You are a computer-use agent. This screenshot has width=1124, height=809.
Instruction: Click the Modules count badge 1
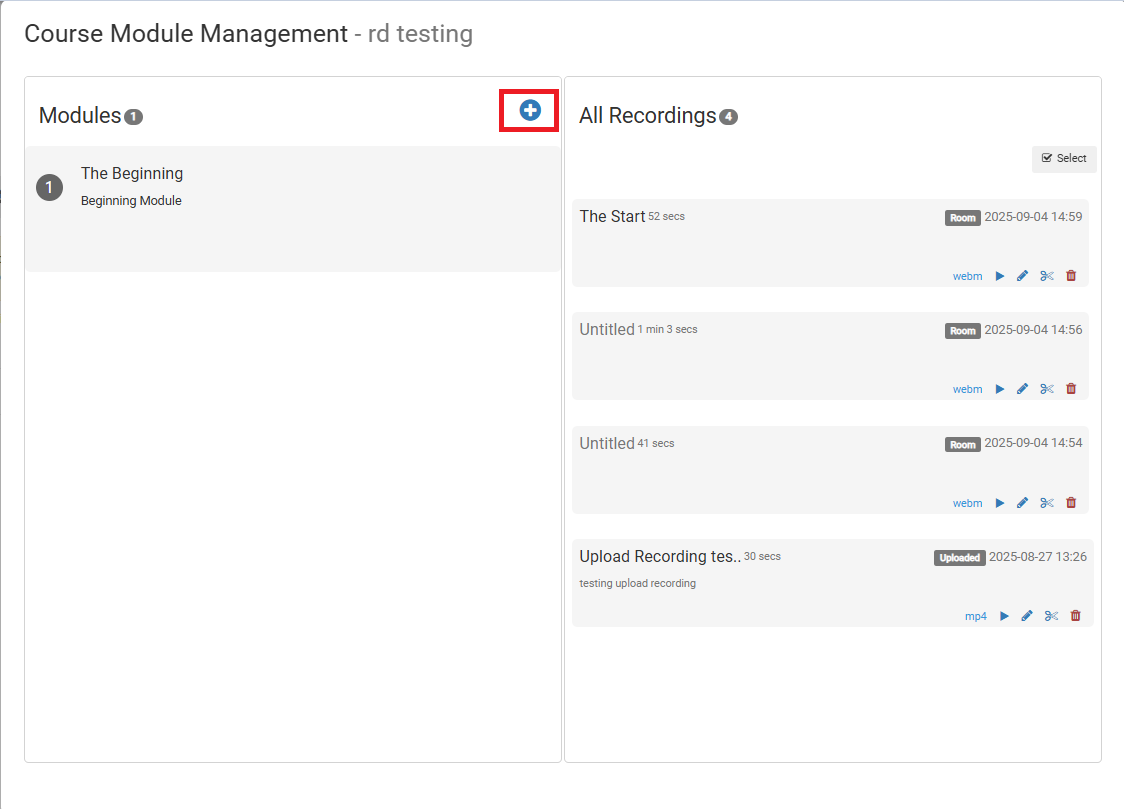coord(133,117)
